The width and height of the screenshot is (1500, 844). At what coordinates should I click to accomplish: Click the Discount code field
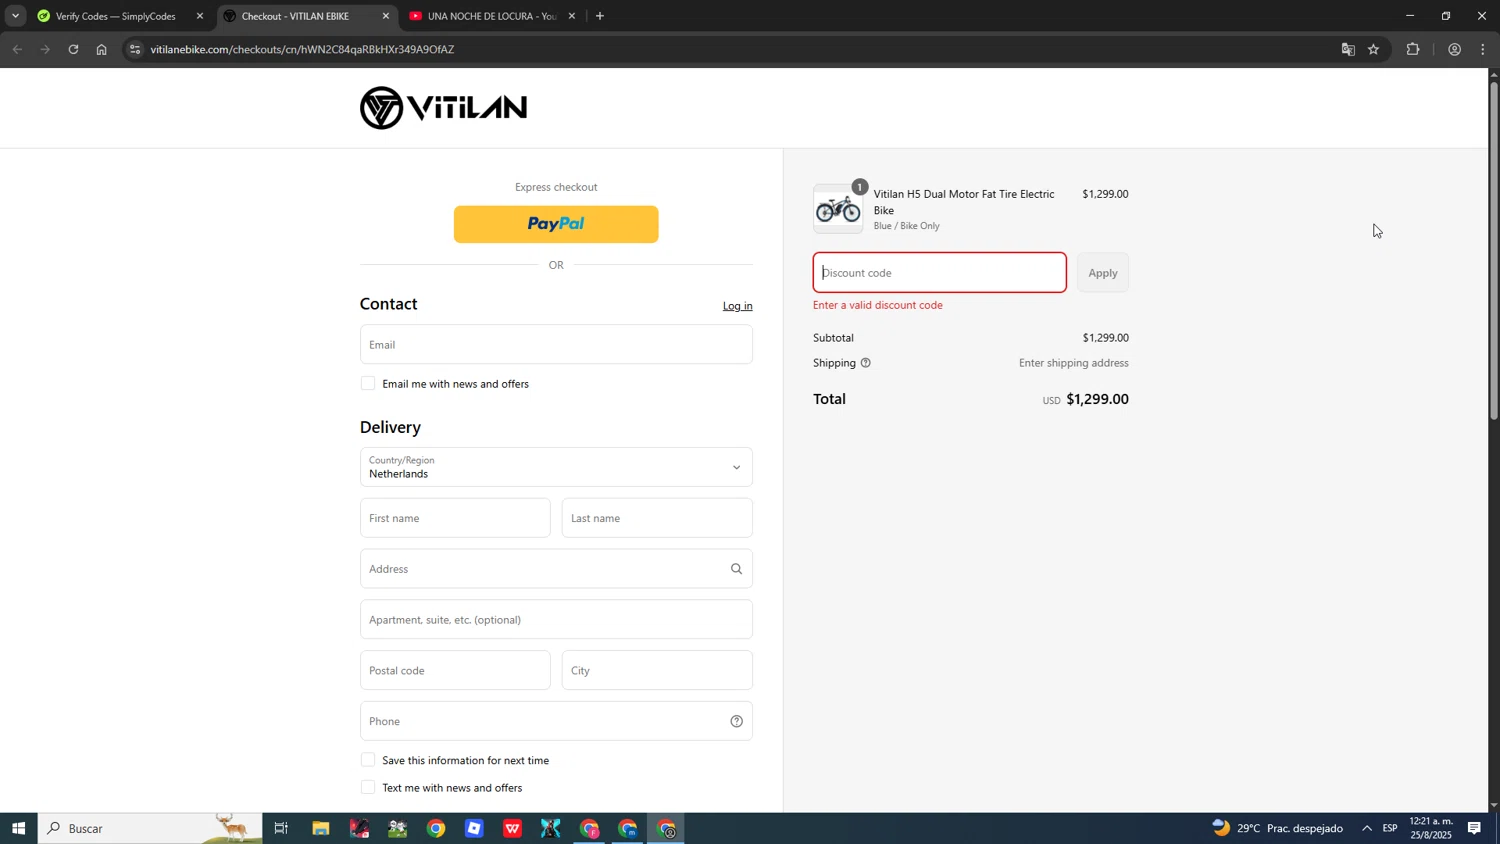pos(939,273)
